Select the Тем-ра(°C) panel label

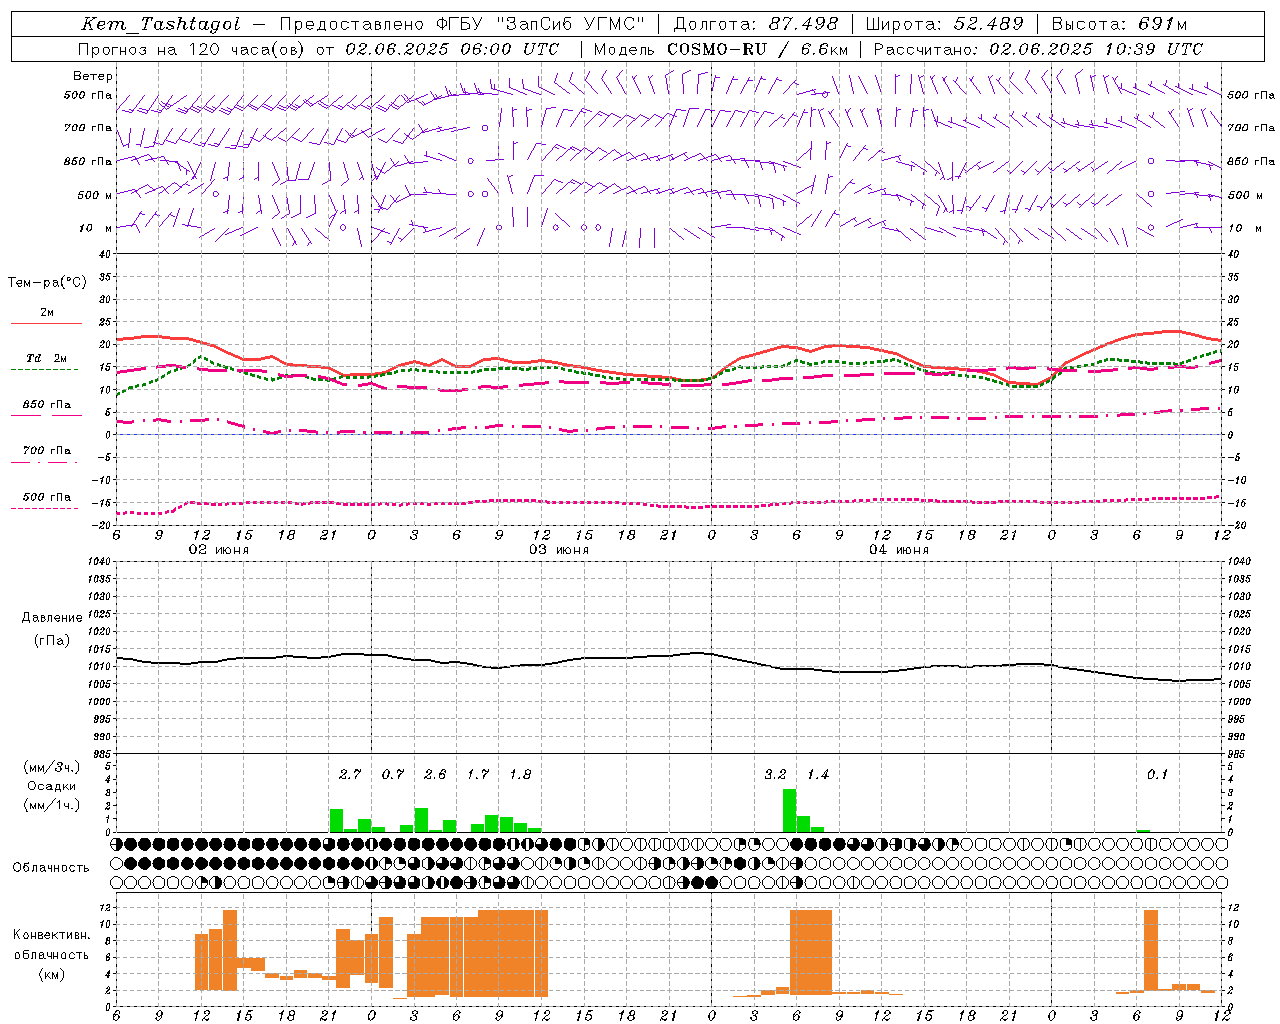(x=47, y=282)
